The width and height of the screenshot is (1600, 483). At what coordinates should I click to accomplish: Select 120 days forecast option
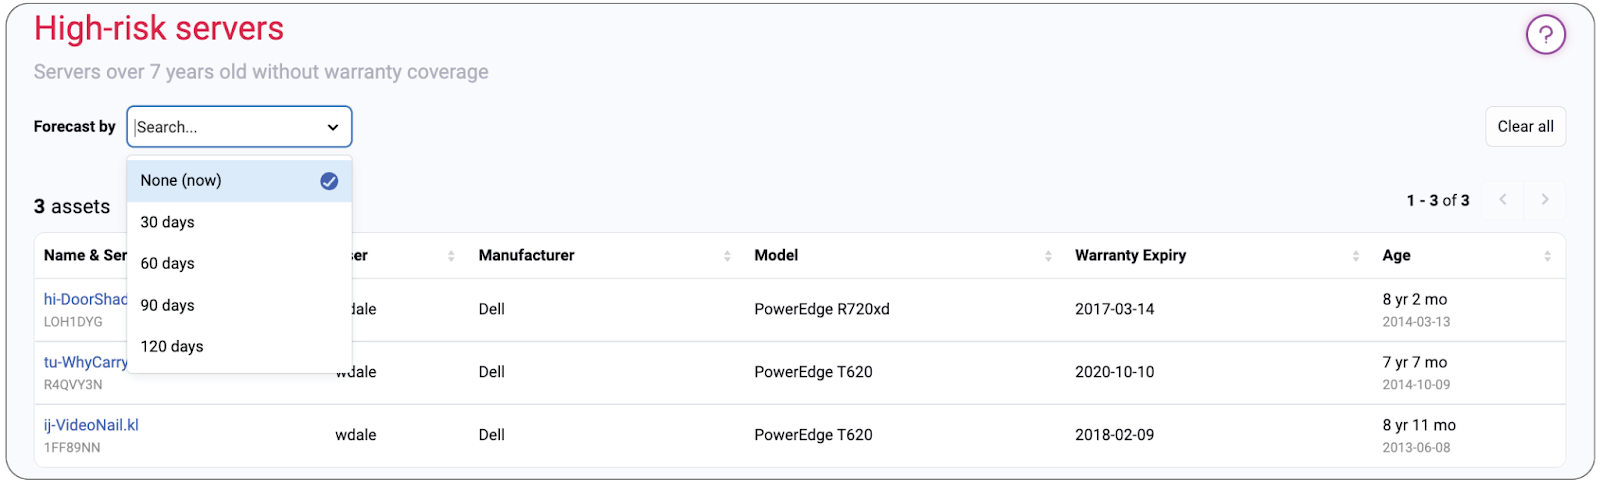click(x=172, y=346)
